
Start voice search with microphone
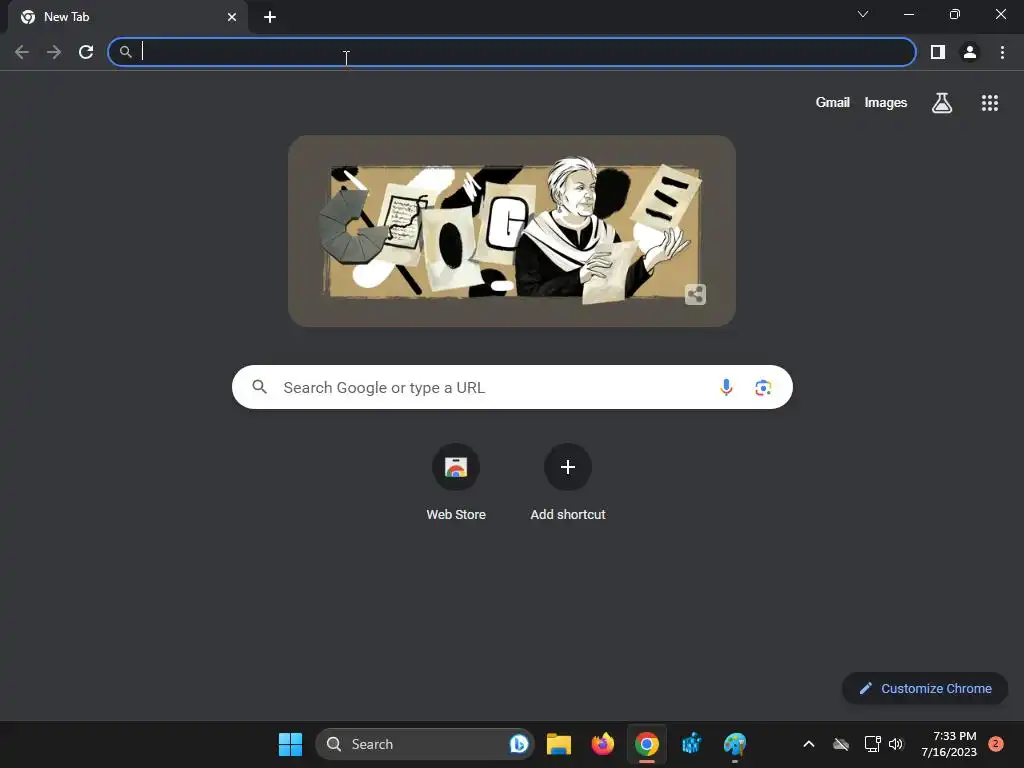click(x=726, y=387)
